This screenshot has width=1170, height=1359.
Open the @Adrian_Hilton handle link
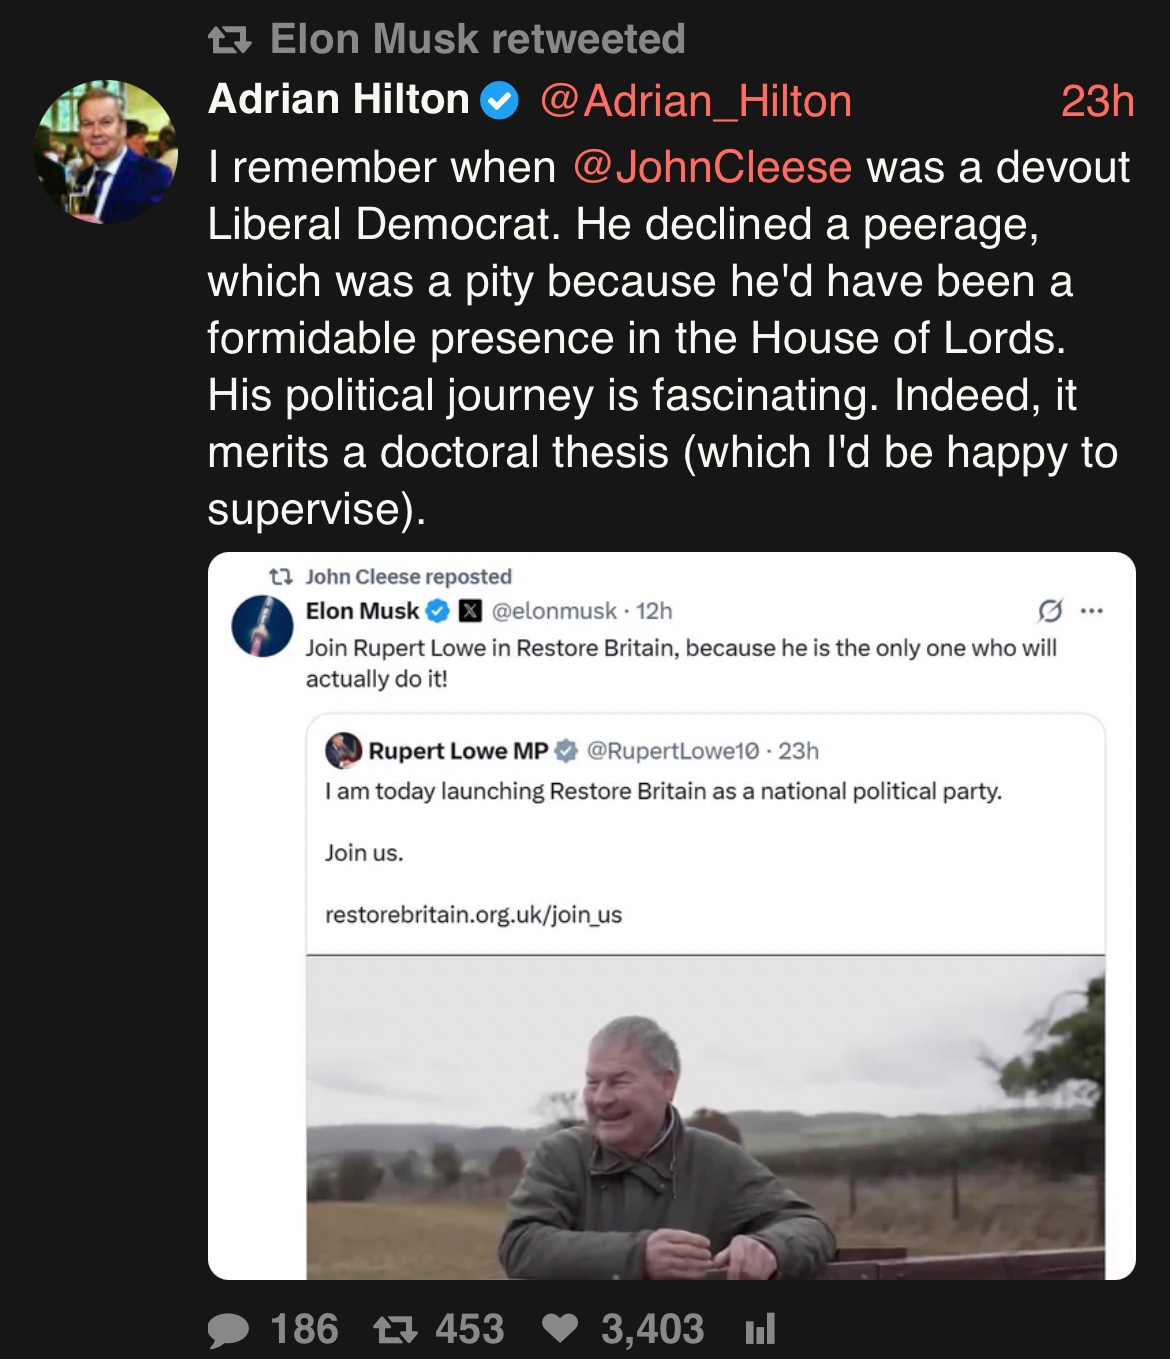pos(696,101)
